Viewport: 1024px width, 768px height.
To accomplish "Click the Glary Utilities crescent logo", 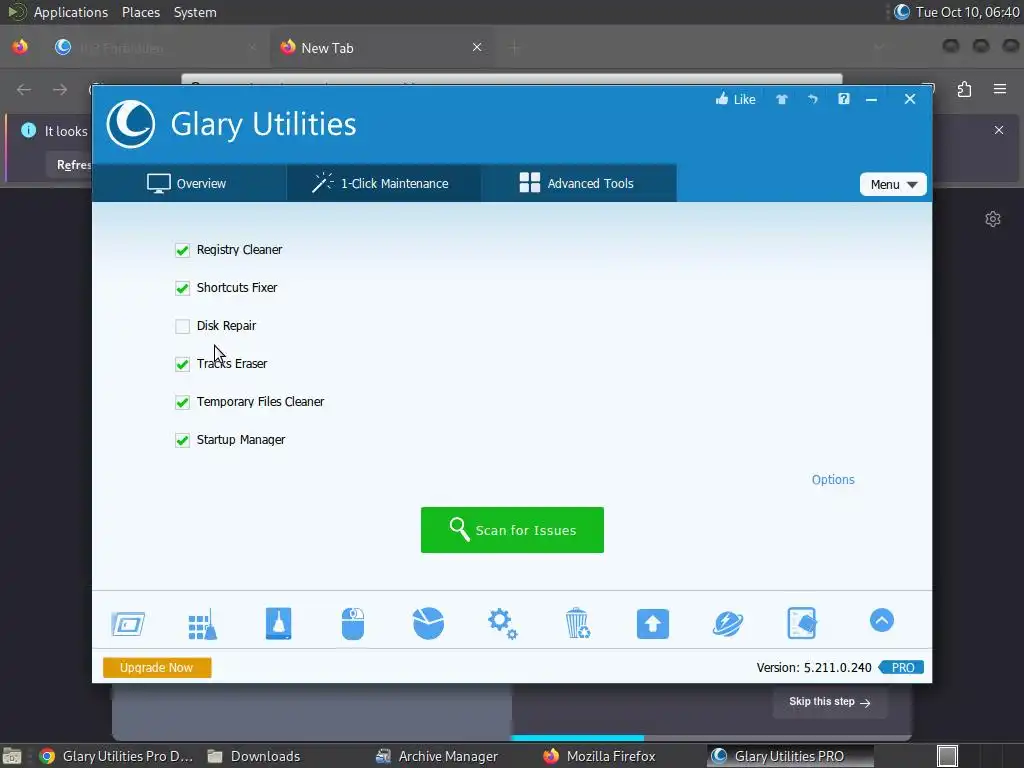I will tap(131, 123).
